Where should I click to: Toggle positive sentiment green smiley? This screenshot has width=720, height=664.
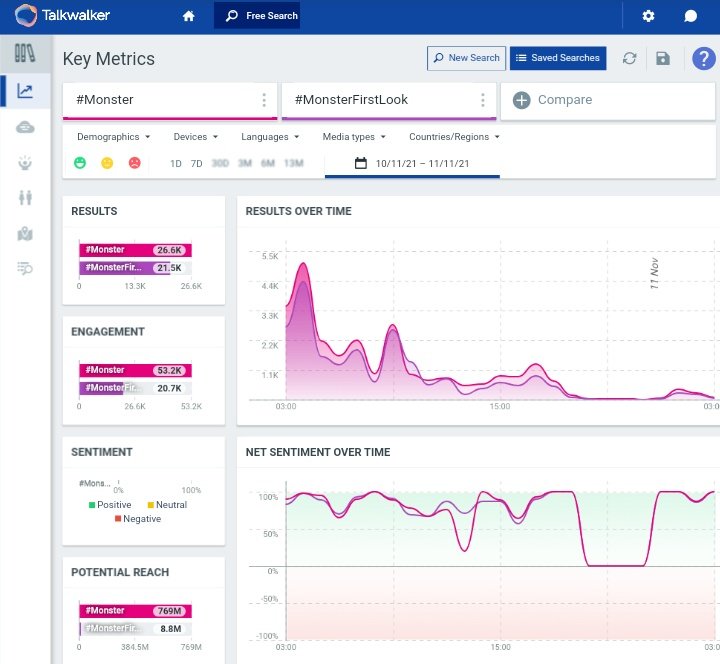click(80, 163)
